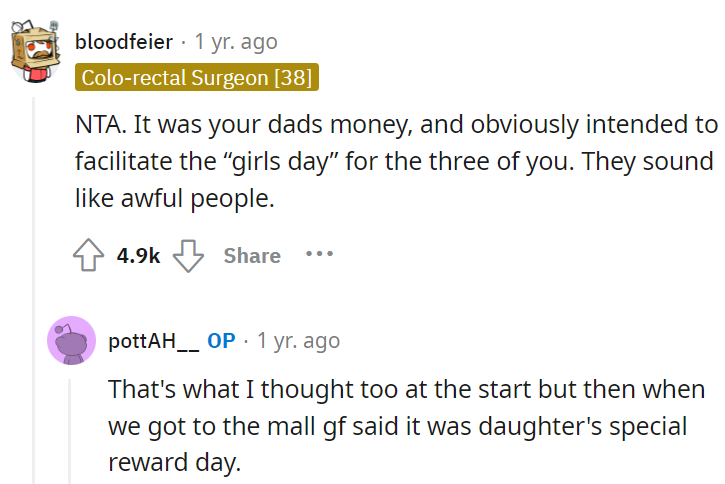The image size is (725, 484).
Task: Click 'reward day.' ending the reply
Action: (175, 463)
